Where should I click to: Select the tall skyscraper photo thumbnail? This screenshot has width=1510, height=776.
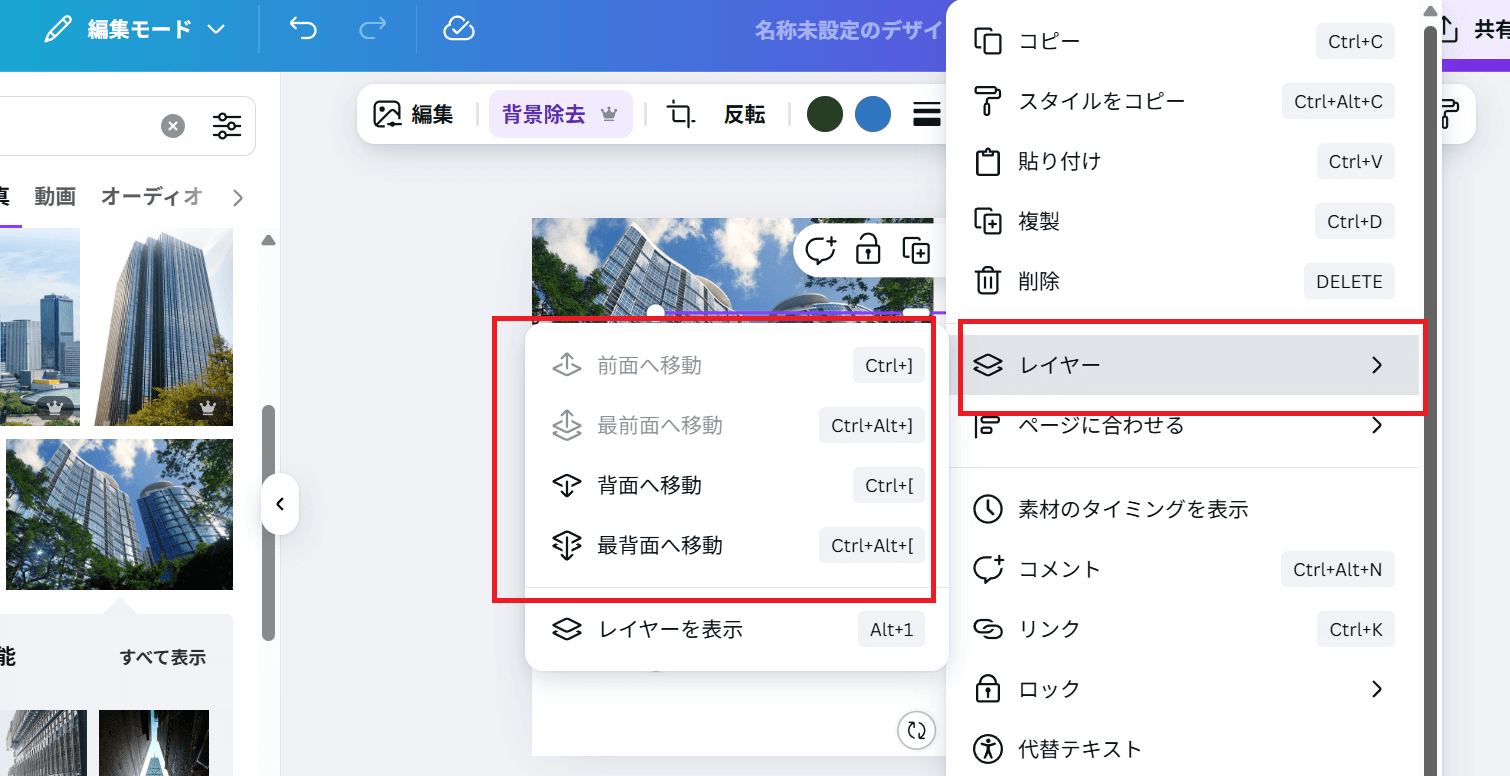pyautogui.click(x=164, y=327)
